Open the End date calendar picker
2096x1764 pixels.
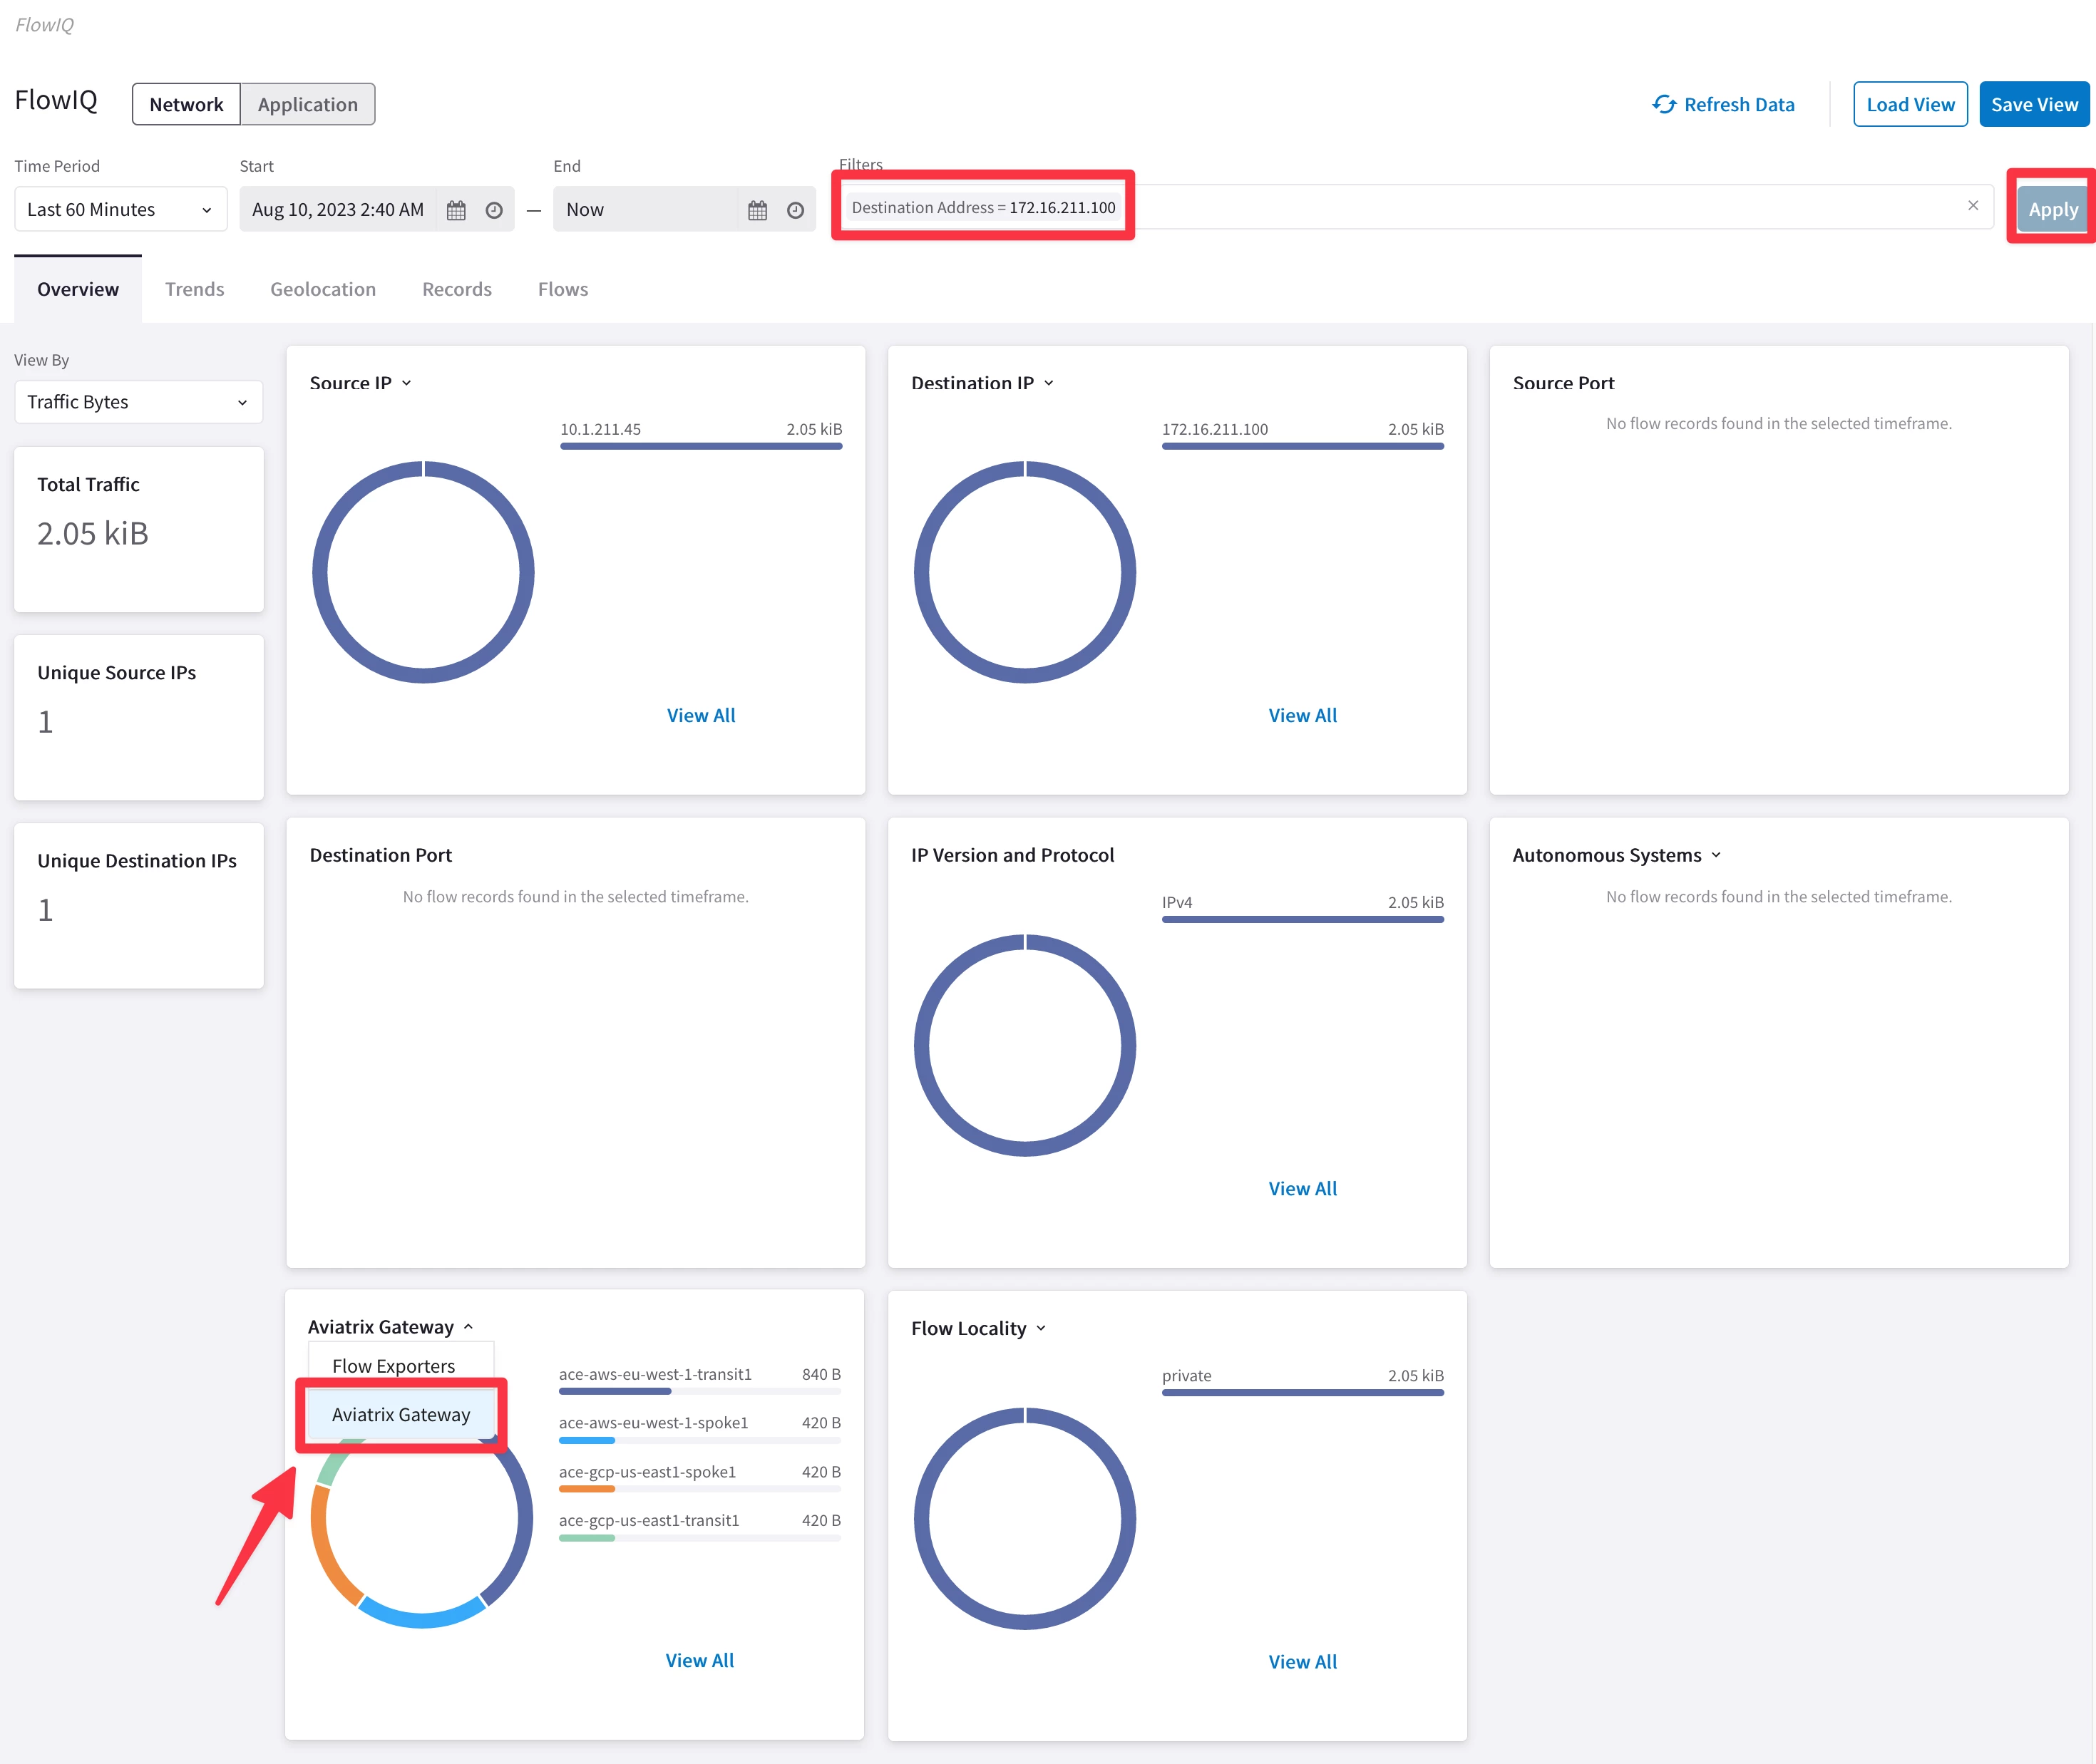(x=757, y=210)
